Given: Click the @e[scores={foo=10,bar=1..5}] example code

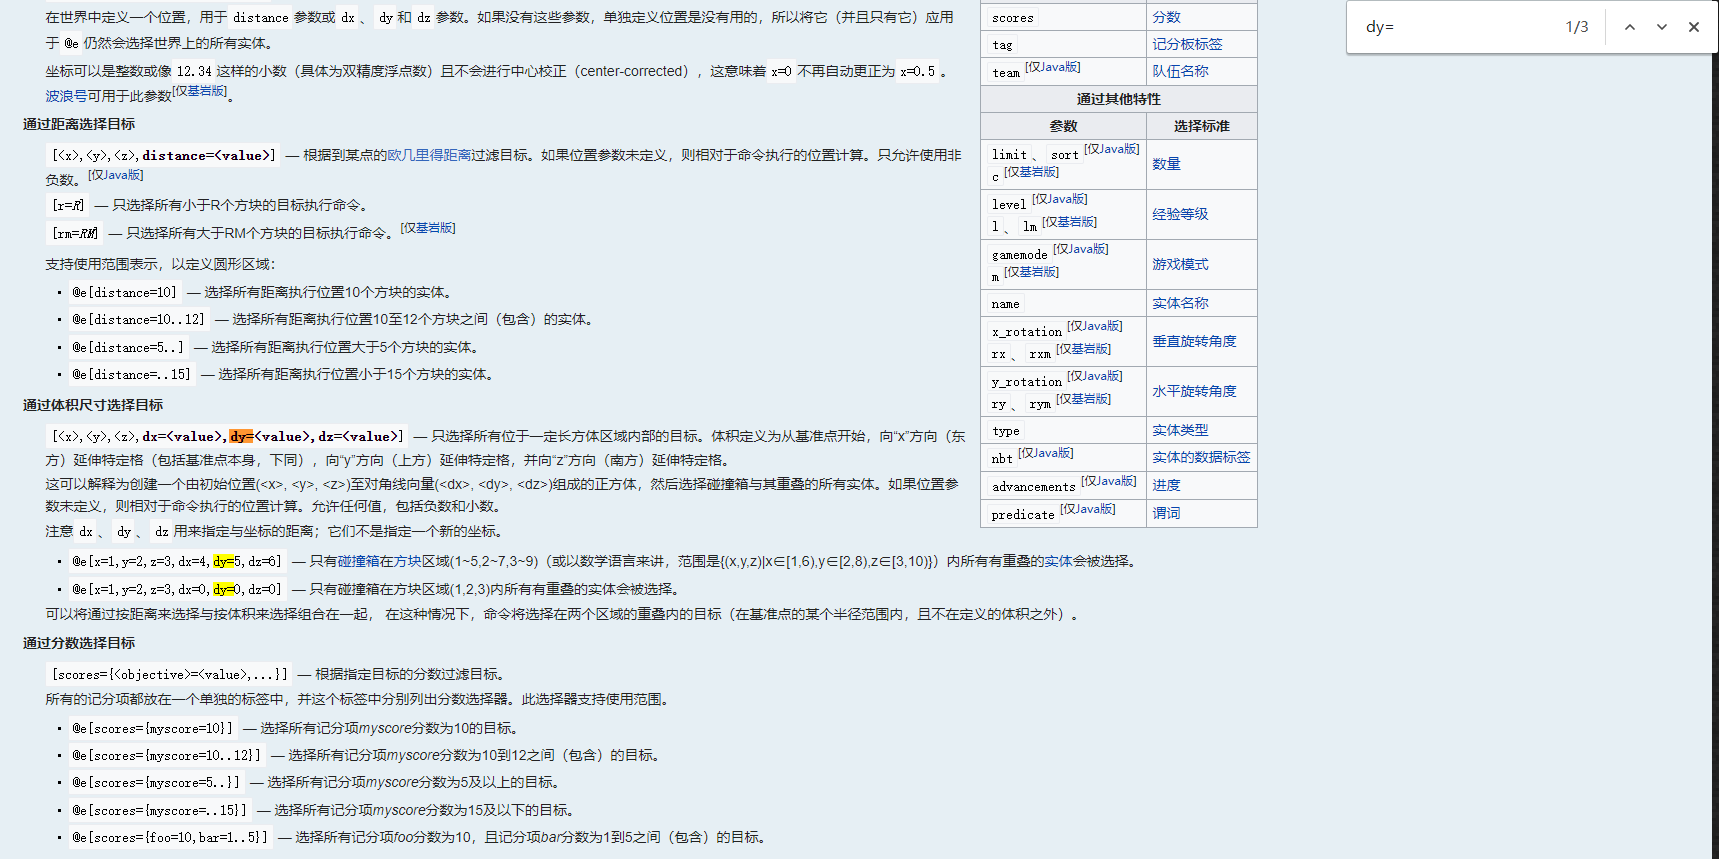Looking at the screenshot, I should [170, 837].
